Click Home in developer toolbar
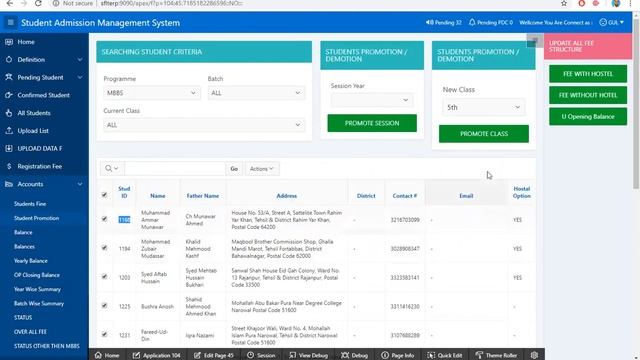 coord(107,355)
